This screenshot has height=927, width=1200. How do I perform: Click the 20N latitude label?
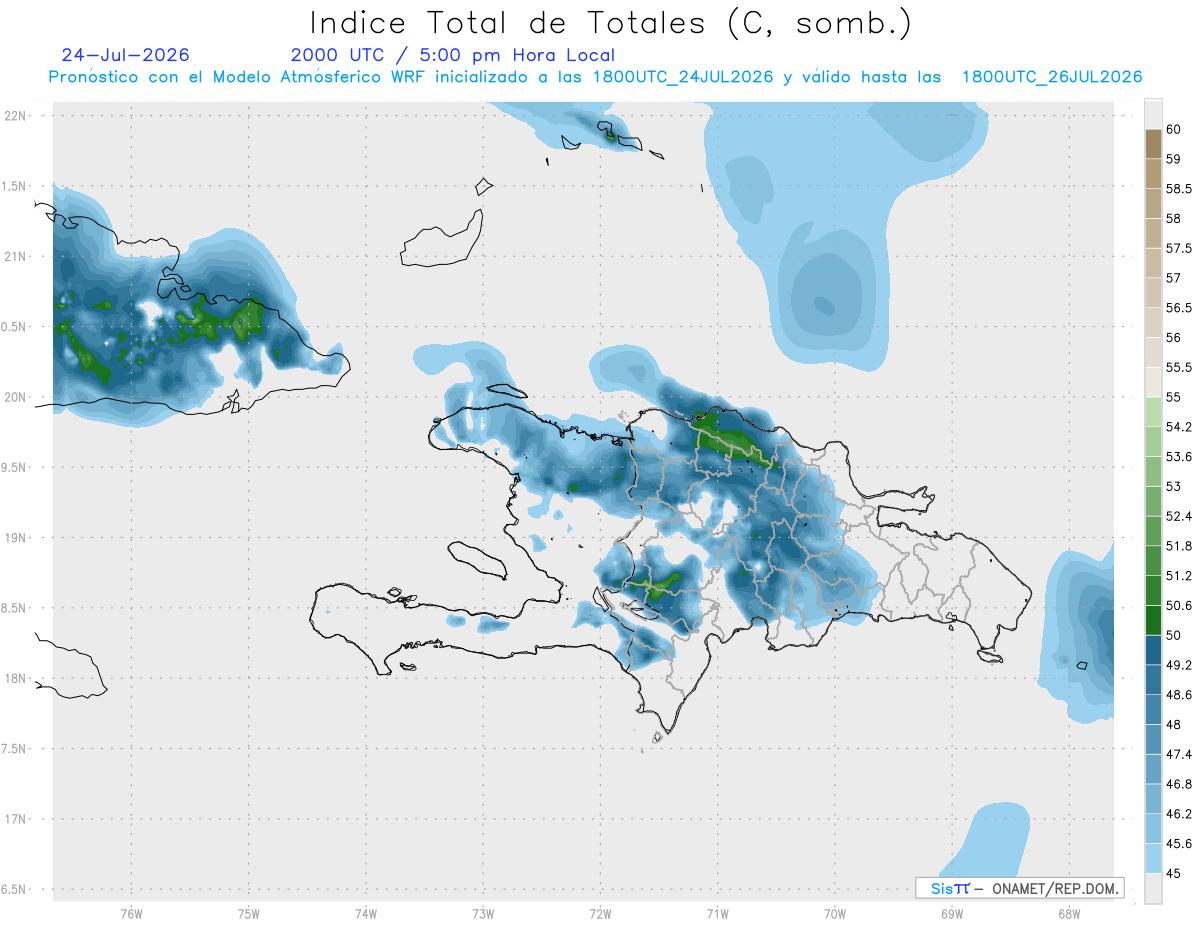click(x=15, y=397)
